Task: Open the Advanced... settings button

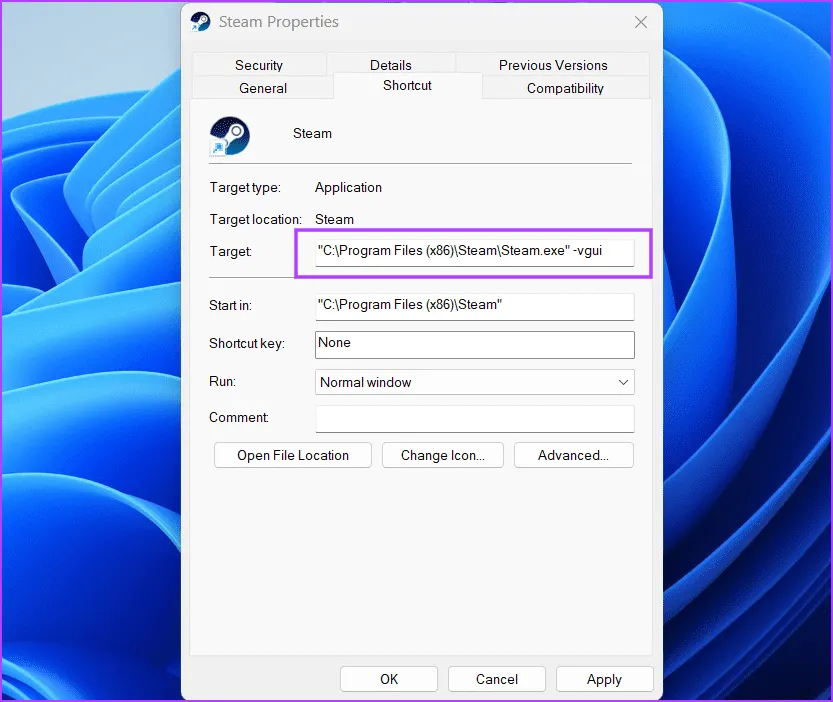Action: 573,455
